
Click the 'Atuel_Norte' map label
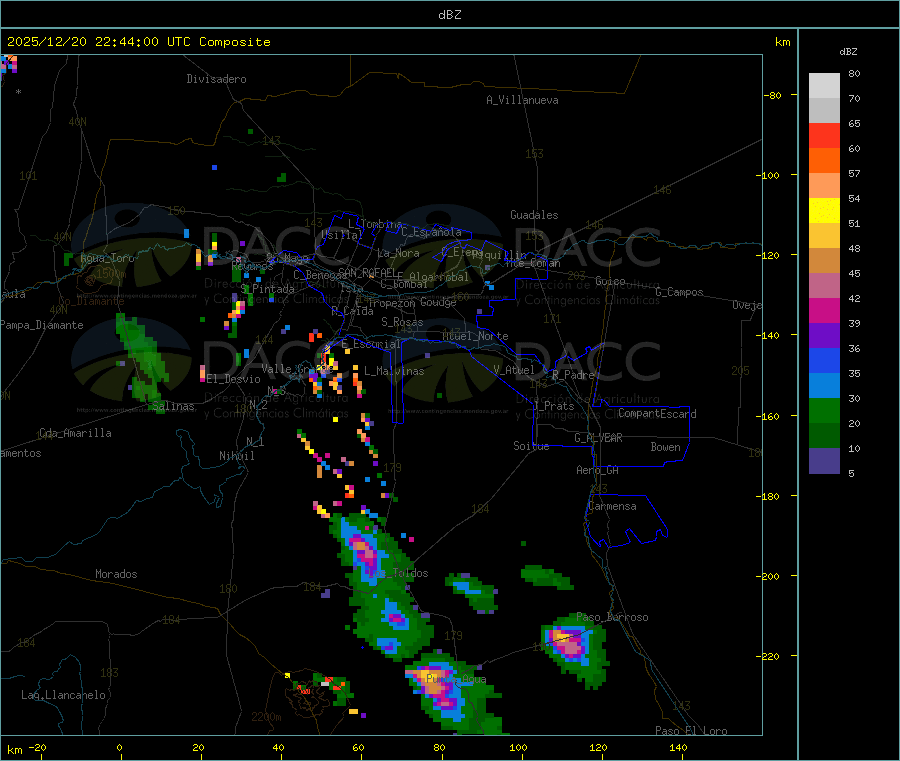click(475, 336)
